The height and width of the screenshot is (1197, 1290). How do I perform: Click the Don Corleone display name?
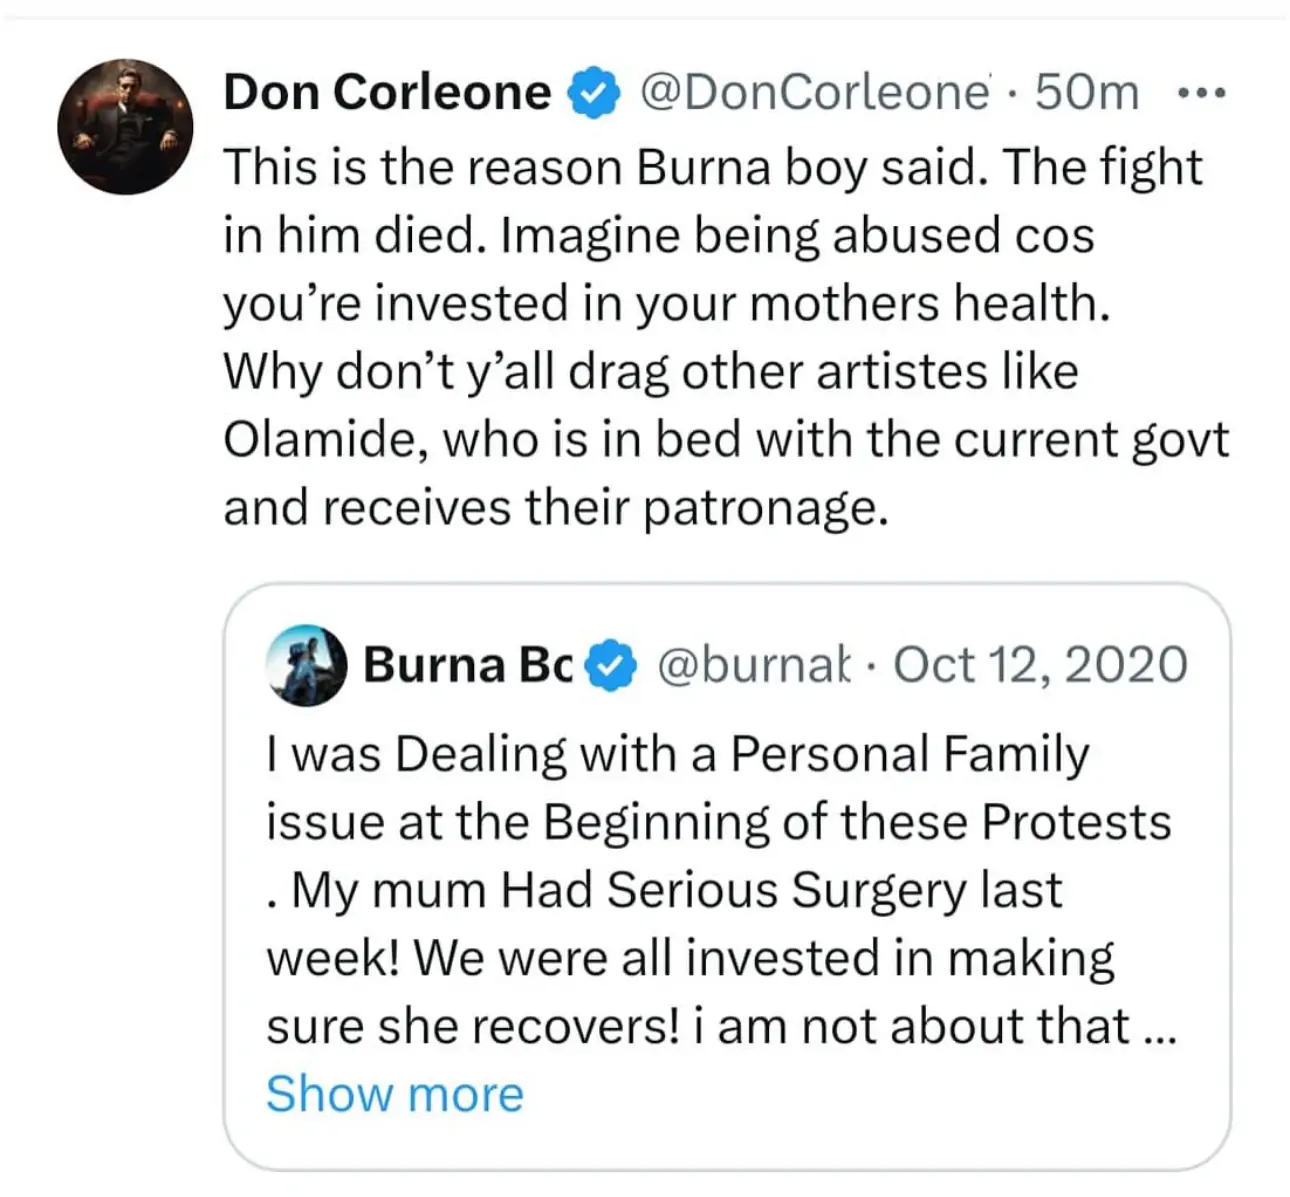(387, 93)
